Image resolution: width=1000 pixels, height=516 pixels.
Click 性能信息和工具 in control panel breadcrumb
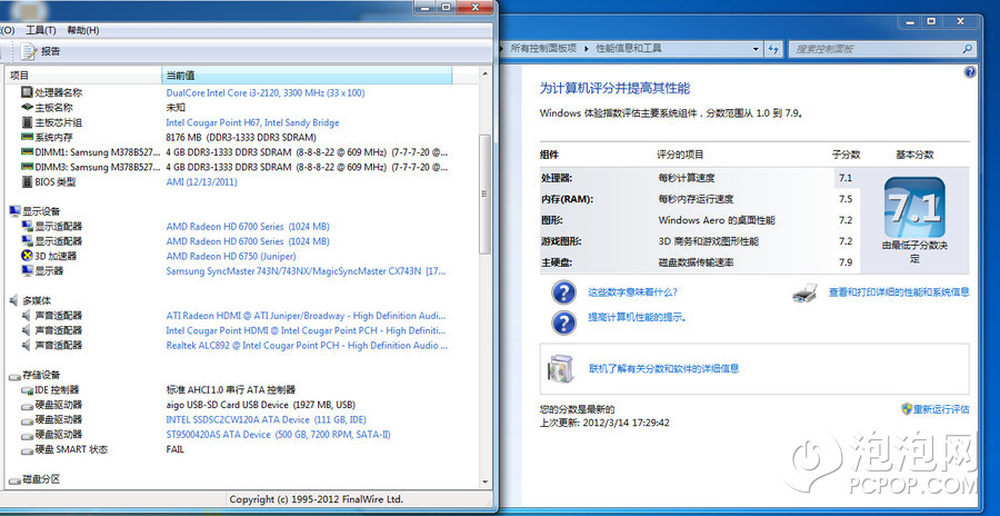point(629,48)
